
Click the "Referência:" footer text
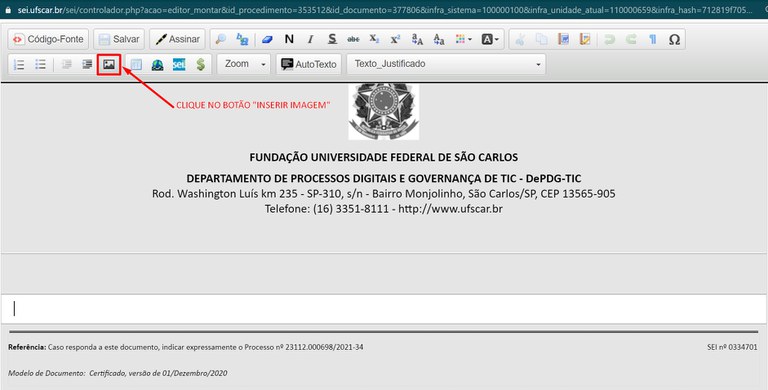27,347
